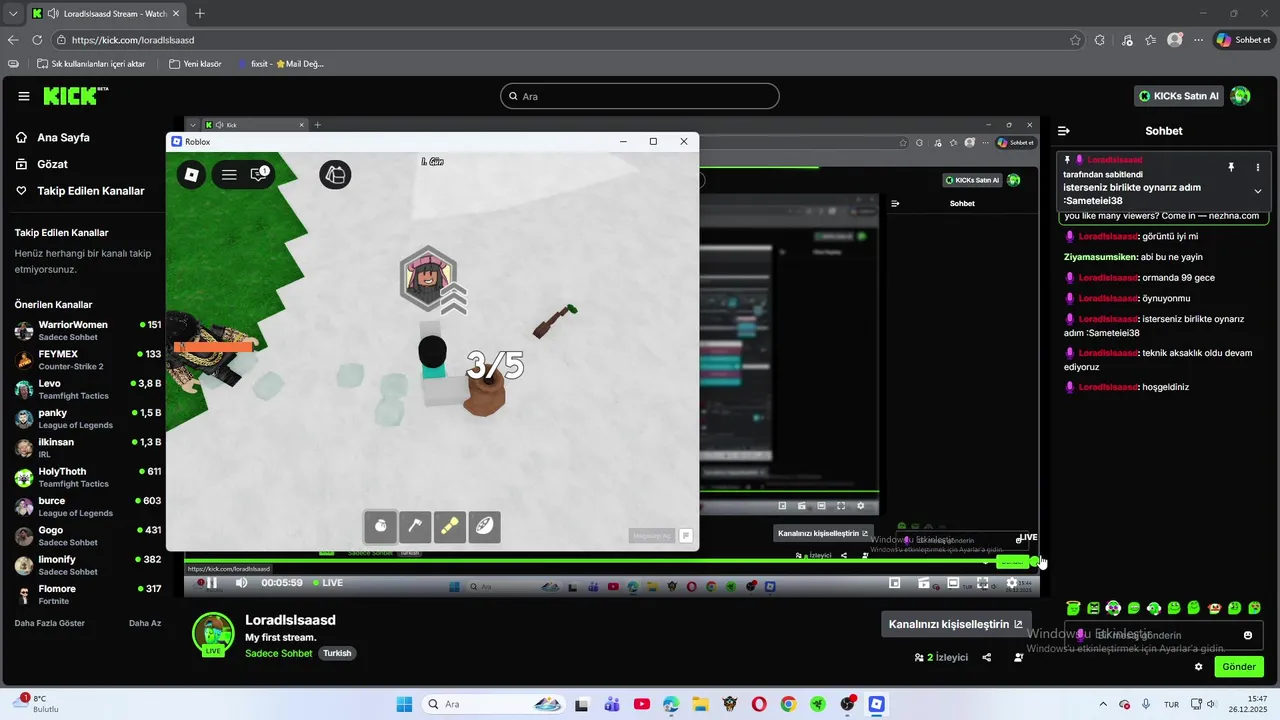This screenshot has height=720, width=1280.
Task: Open the Edge profile icon
Action: 1175,40
